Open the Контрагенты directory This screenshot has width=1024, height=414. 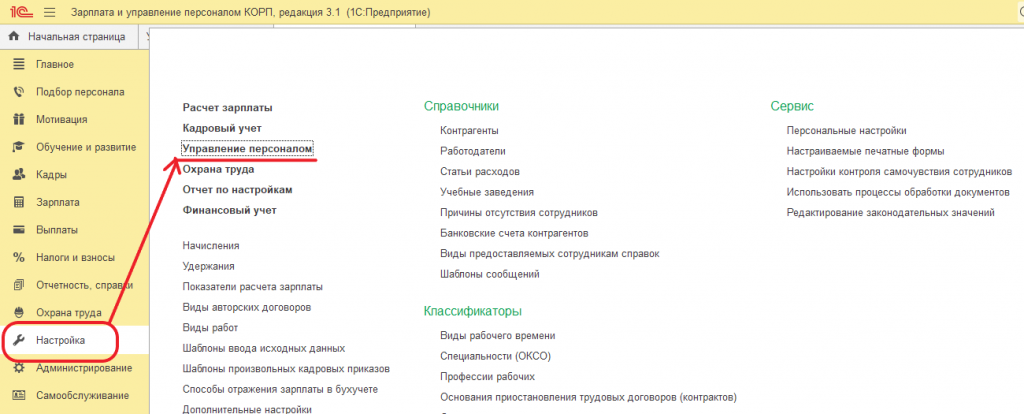(470, 131)
